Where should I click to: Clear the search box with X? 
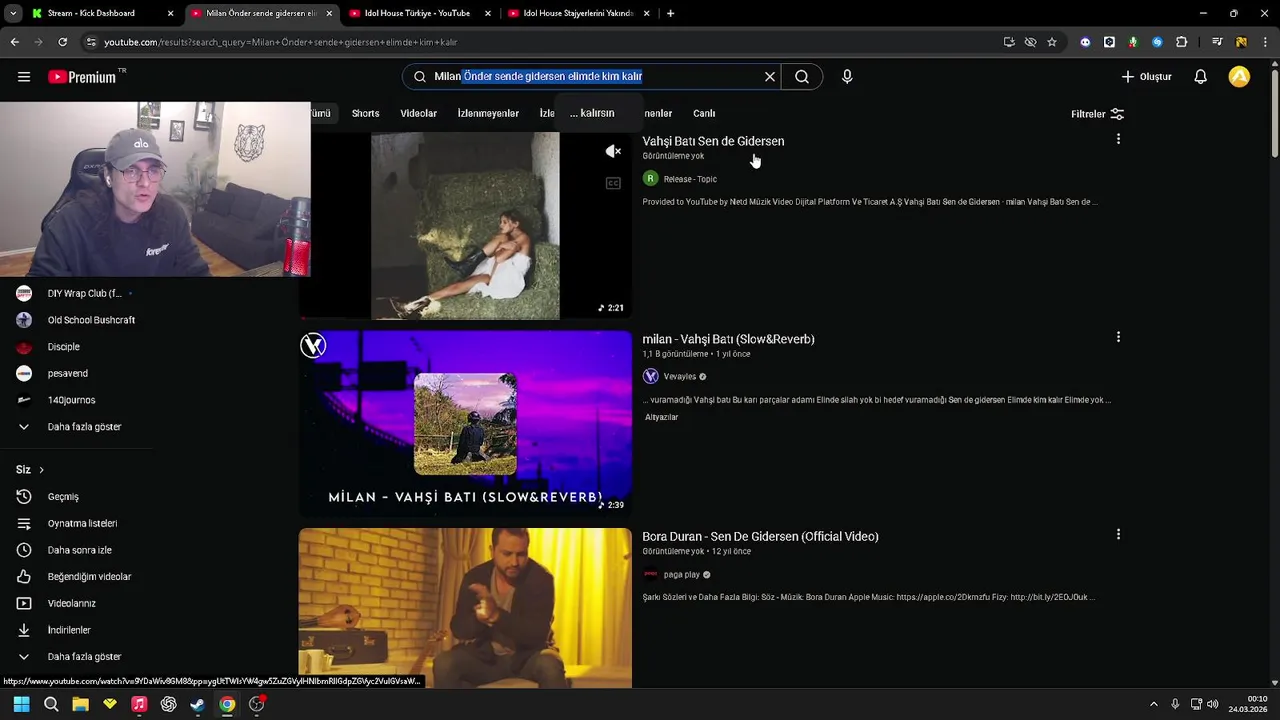click(770, 77)
